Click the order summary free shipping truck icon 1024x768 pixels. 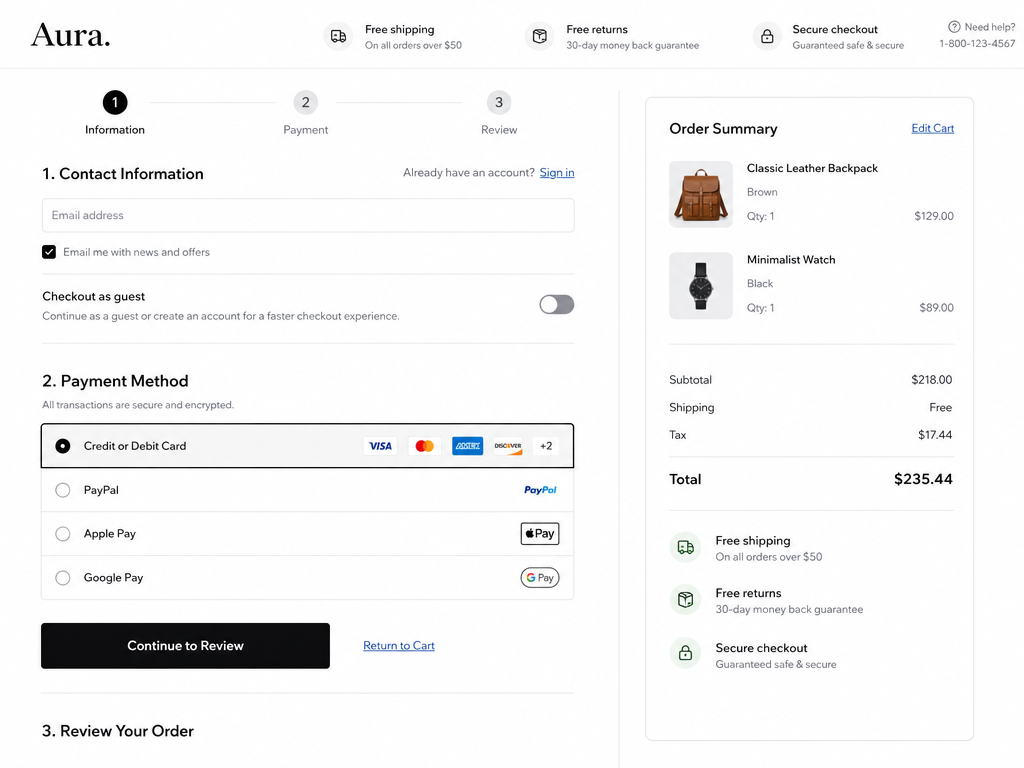pos(685,547)
